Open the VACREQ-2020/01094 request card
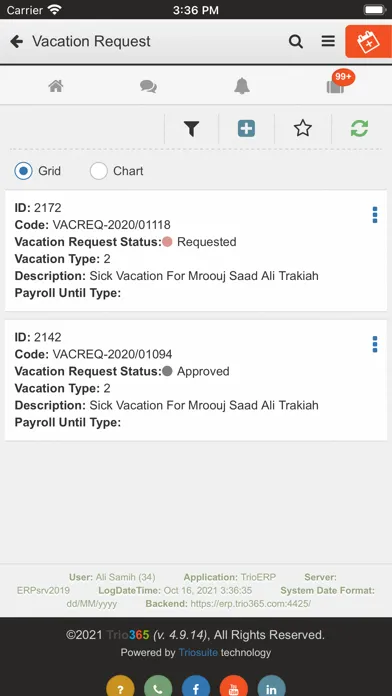Viewport: 392px width, 696px height. tap(196, 380)
